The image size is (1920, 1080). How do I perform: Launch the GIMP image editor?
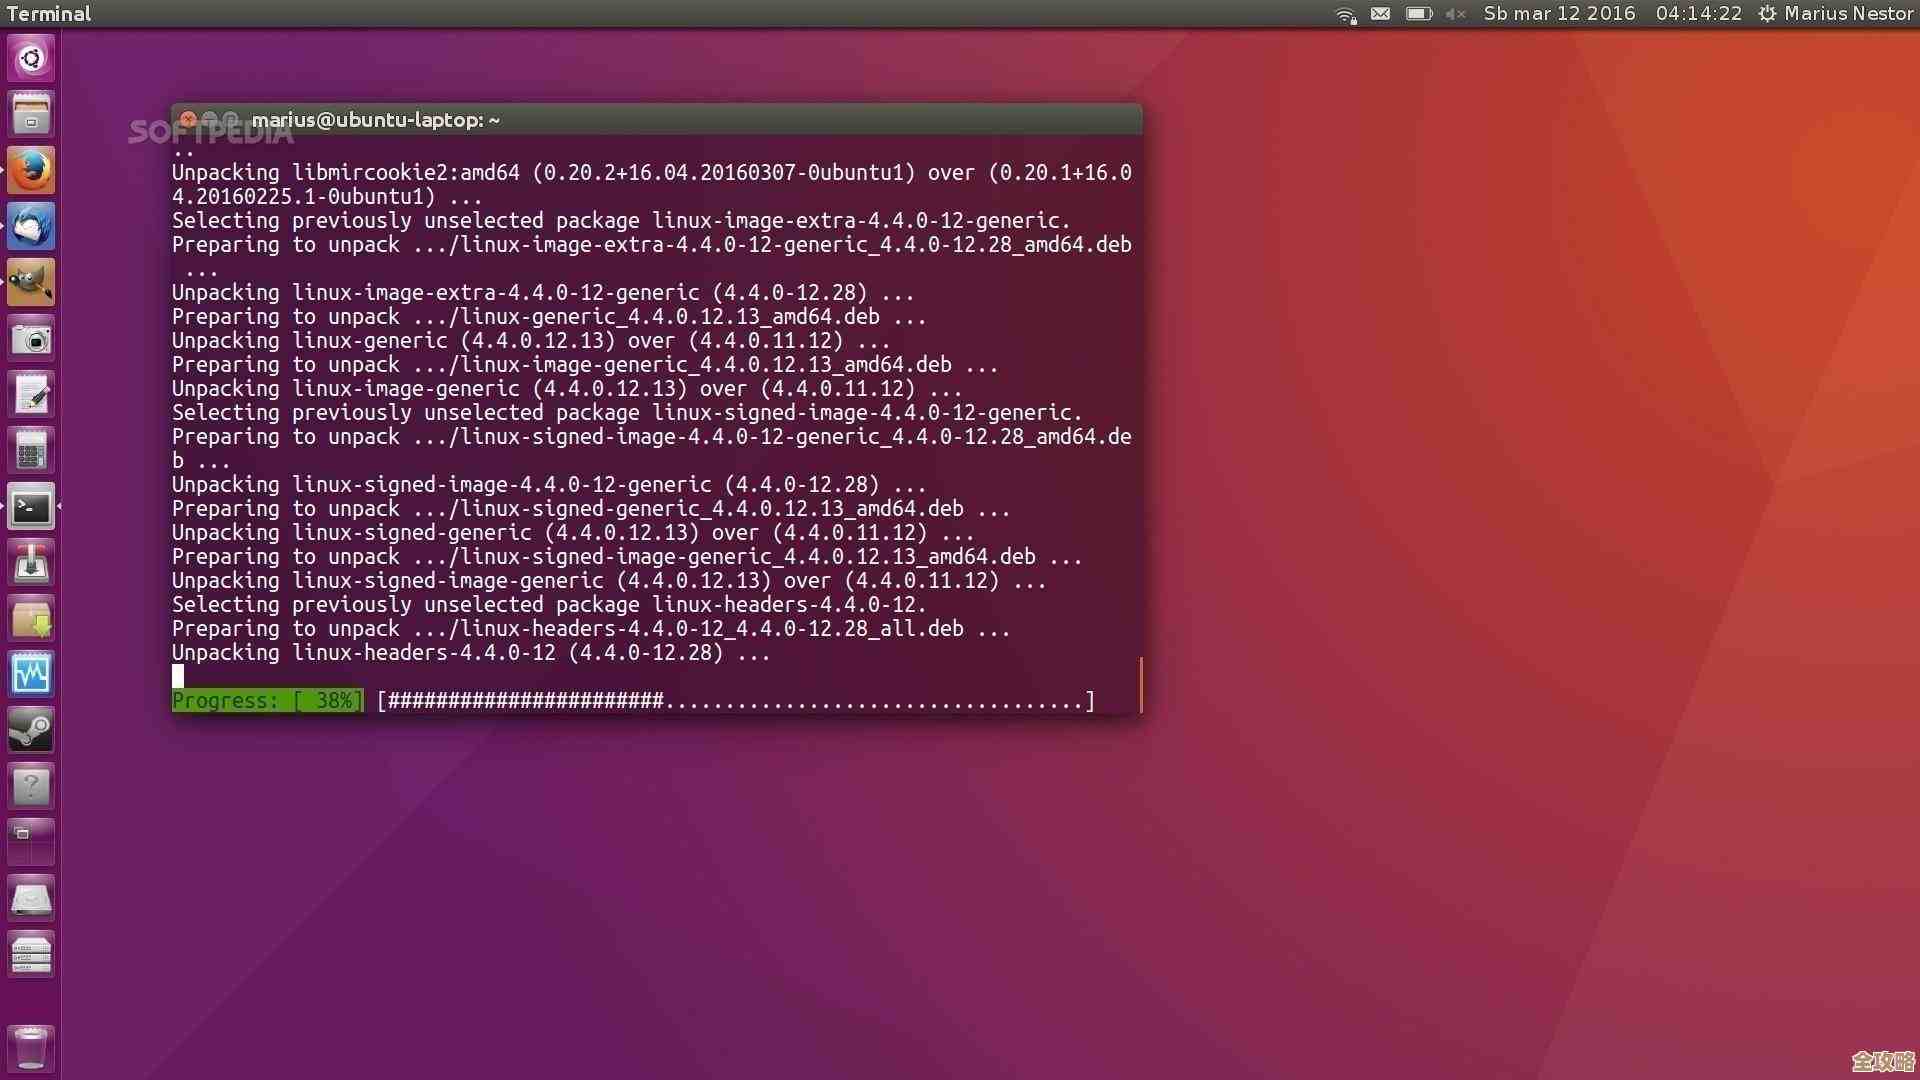(x=31, y=282)
